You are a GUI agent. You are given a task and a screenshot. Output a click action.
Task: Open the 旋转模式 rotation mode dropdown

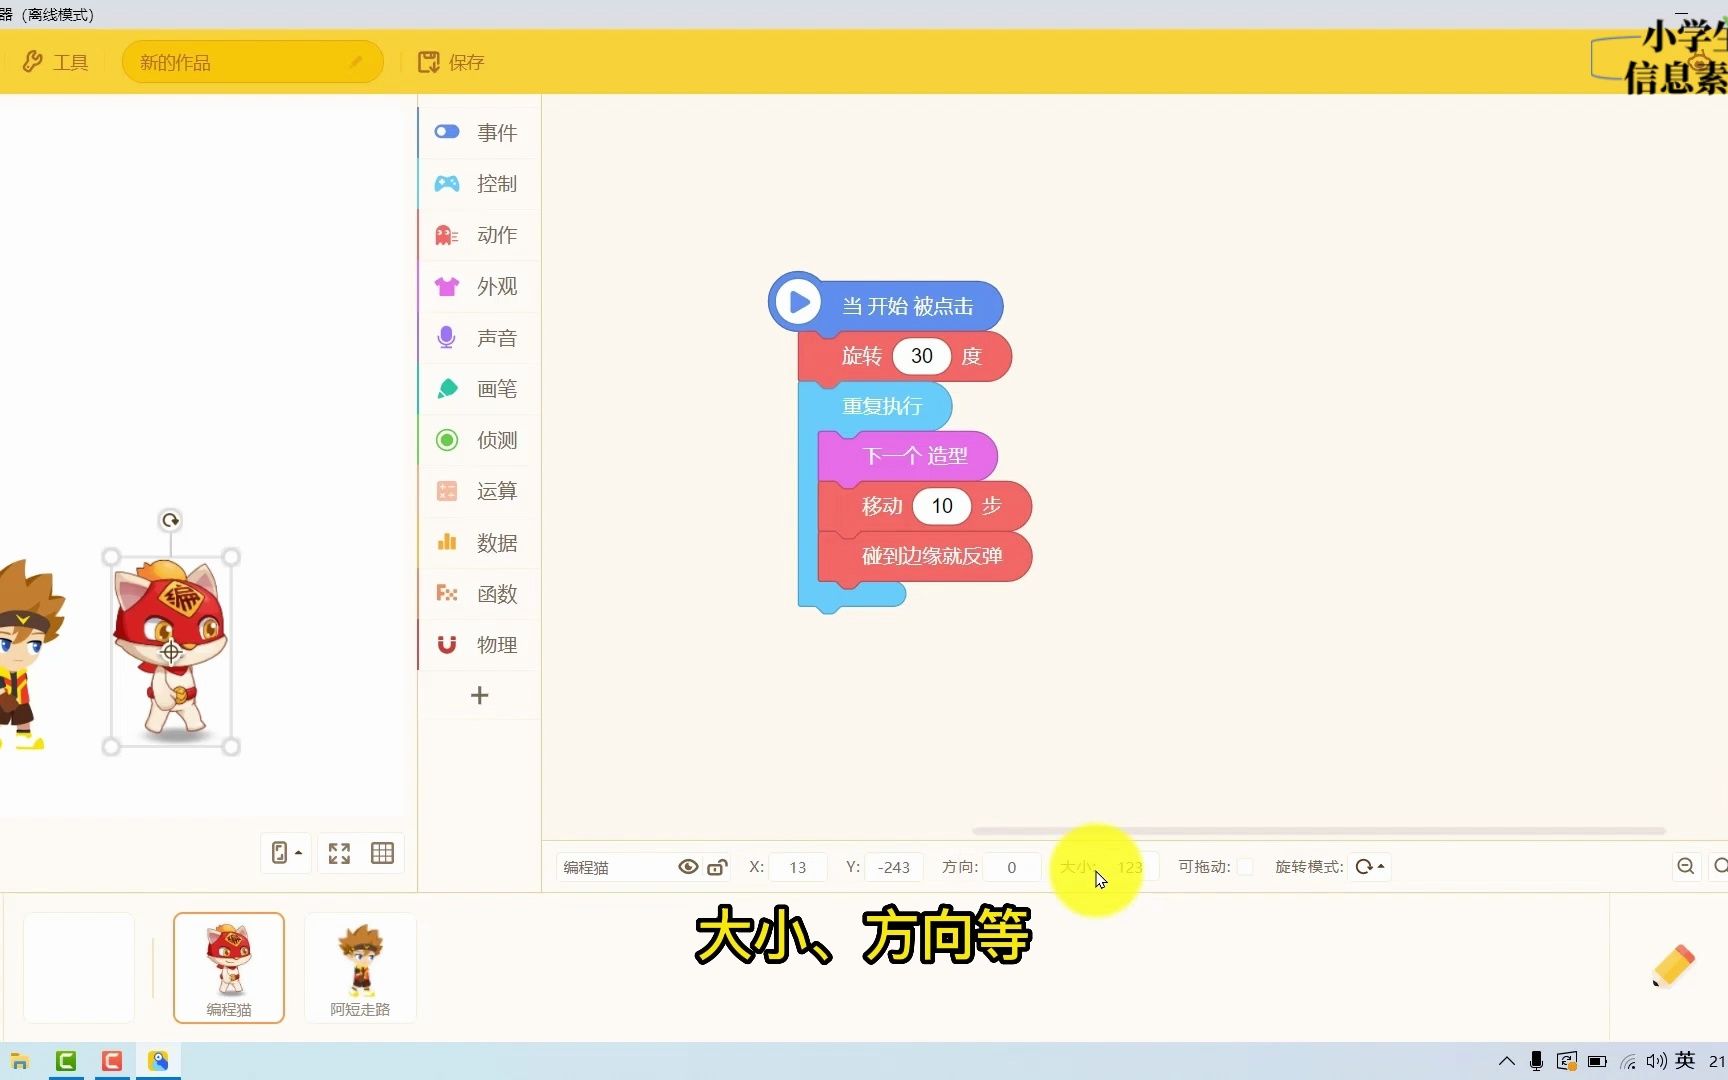1368,866
